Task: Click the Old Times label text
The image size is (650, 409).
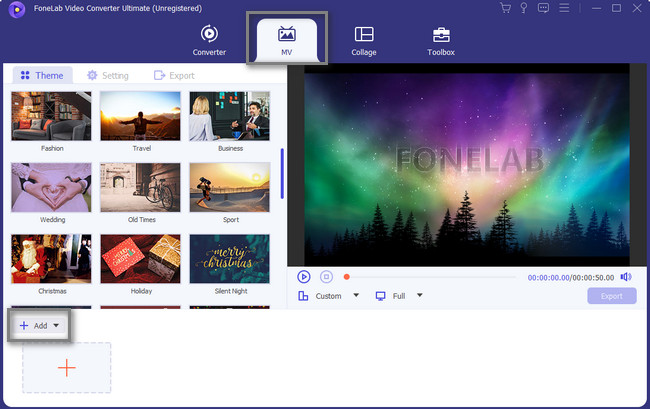Action: click(x=141, y=220)
